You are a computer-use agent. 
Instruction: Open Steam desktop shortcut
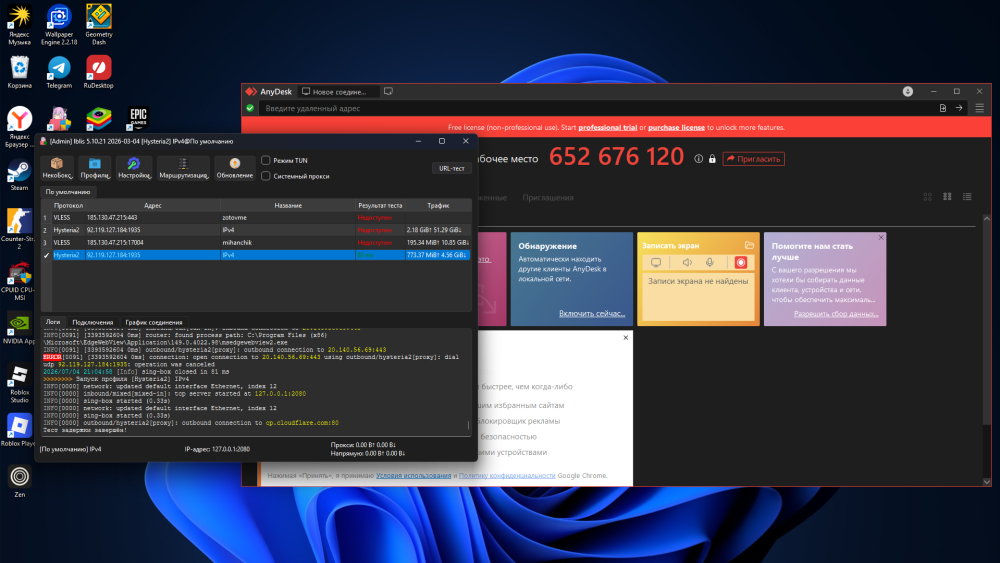click(x=20, y=175)
